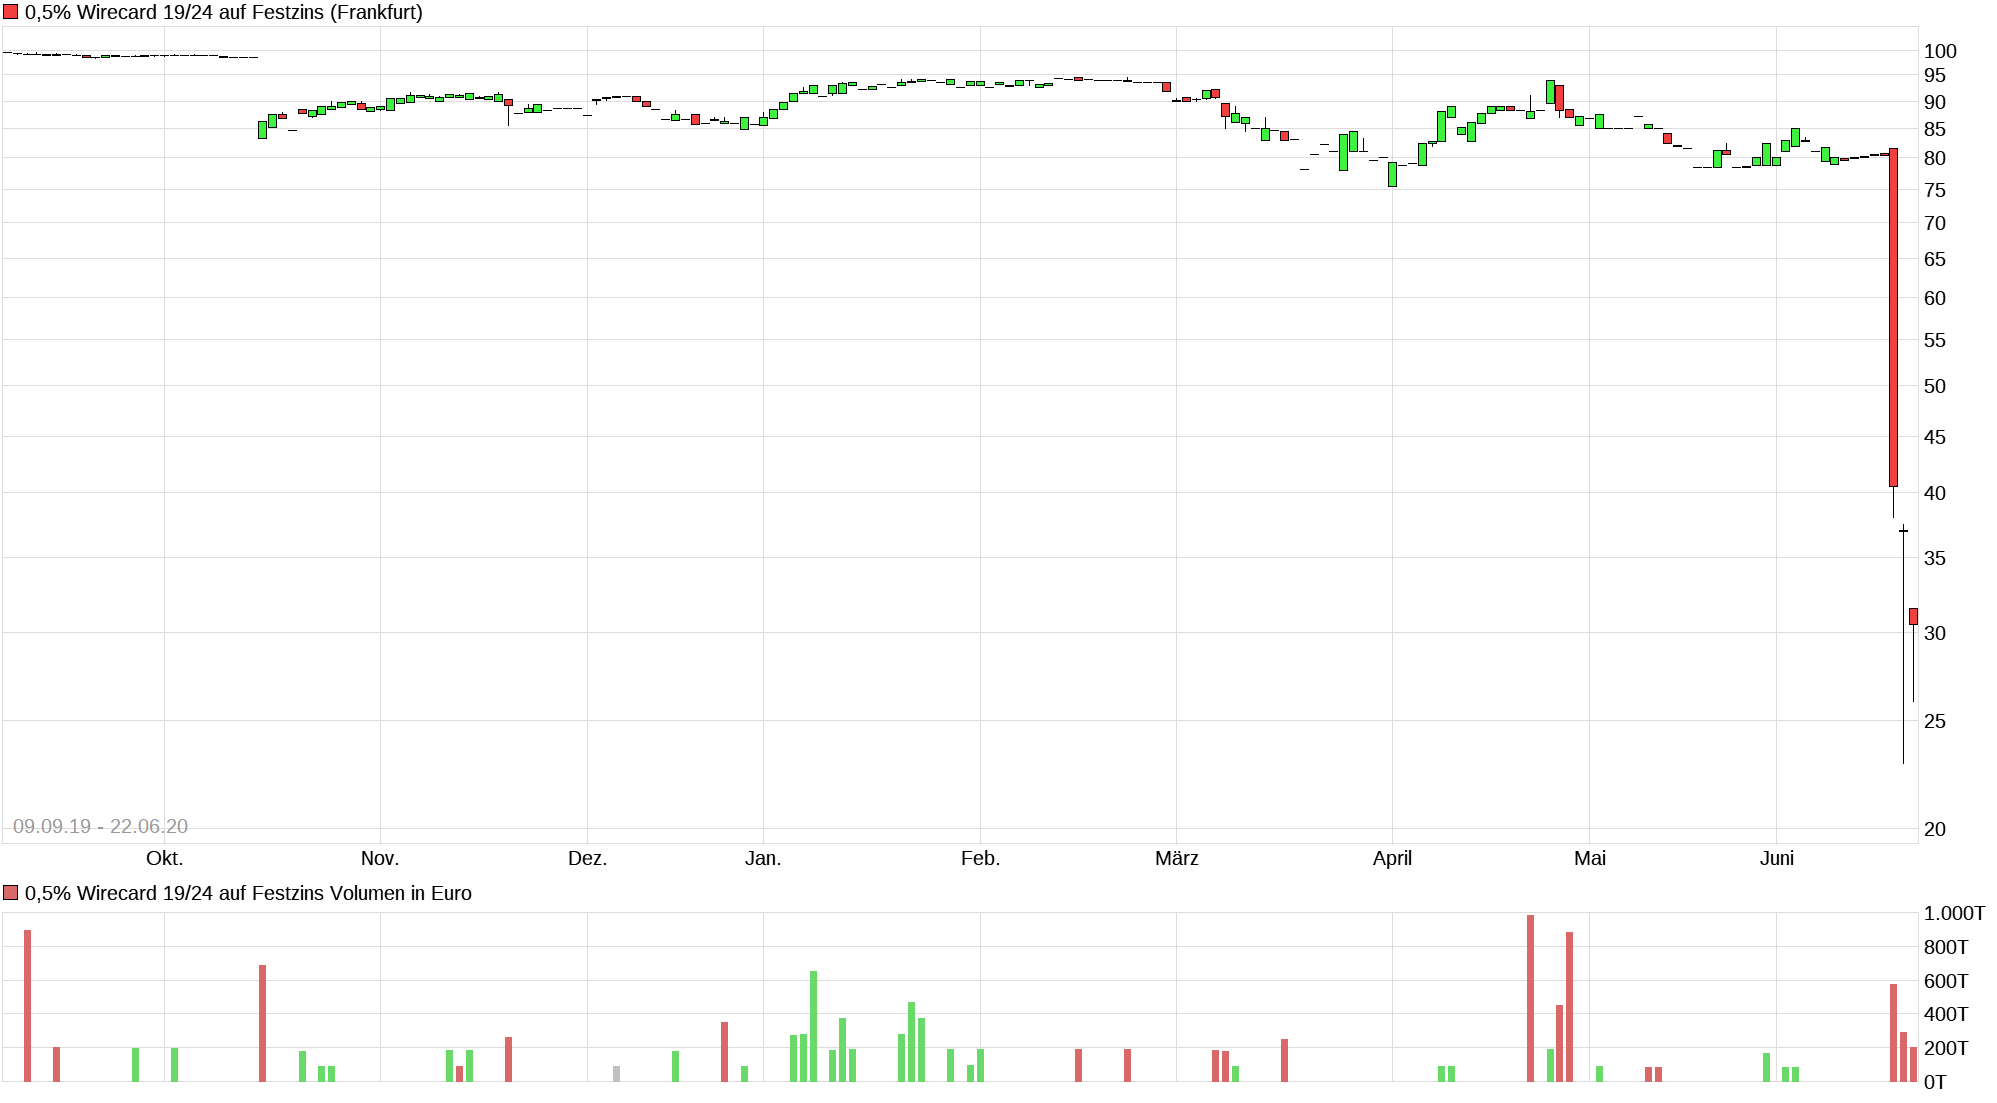This screenshot has height=1103, width=1997.
Task: Click the tall green volume bar in early January
Action: 813,1026
